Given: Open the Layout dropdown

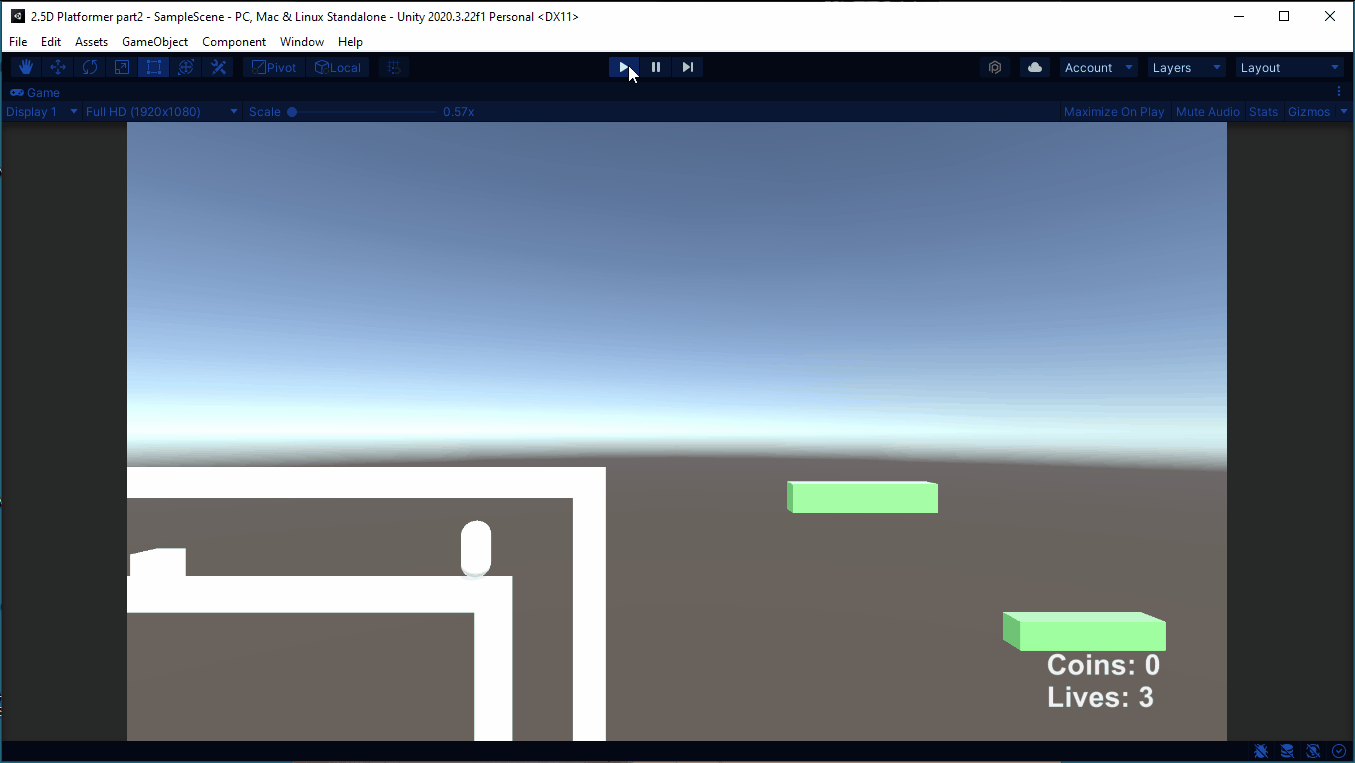Looking at the screenshot, I should (1290, 67).
